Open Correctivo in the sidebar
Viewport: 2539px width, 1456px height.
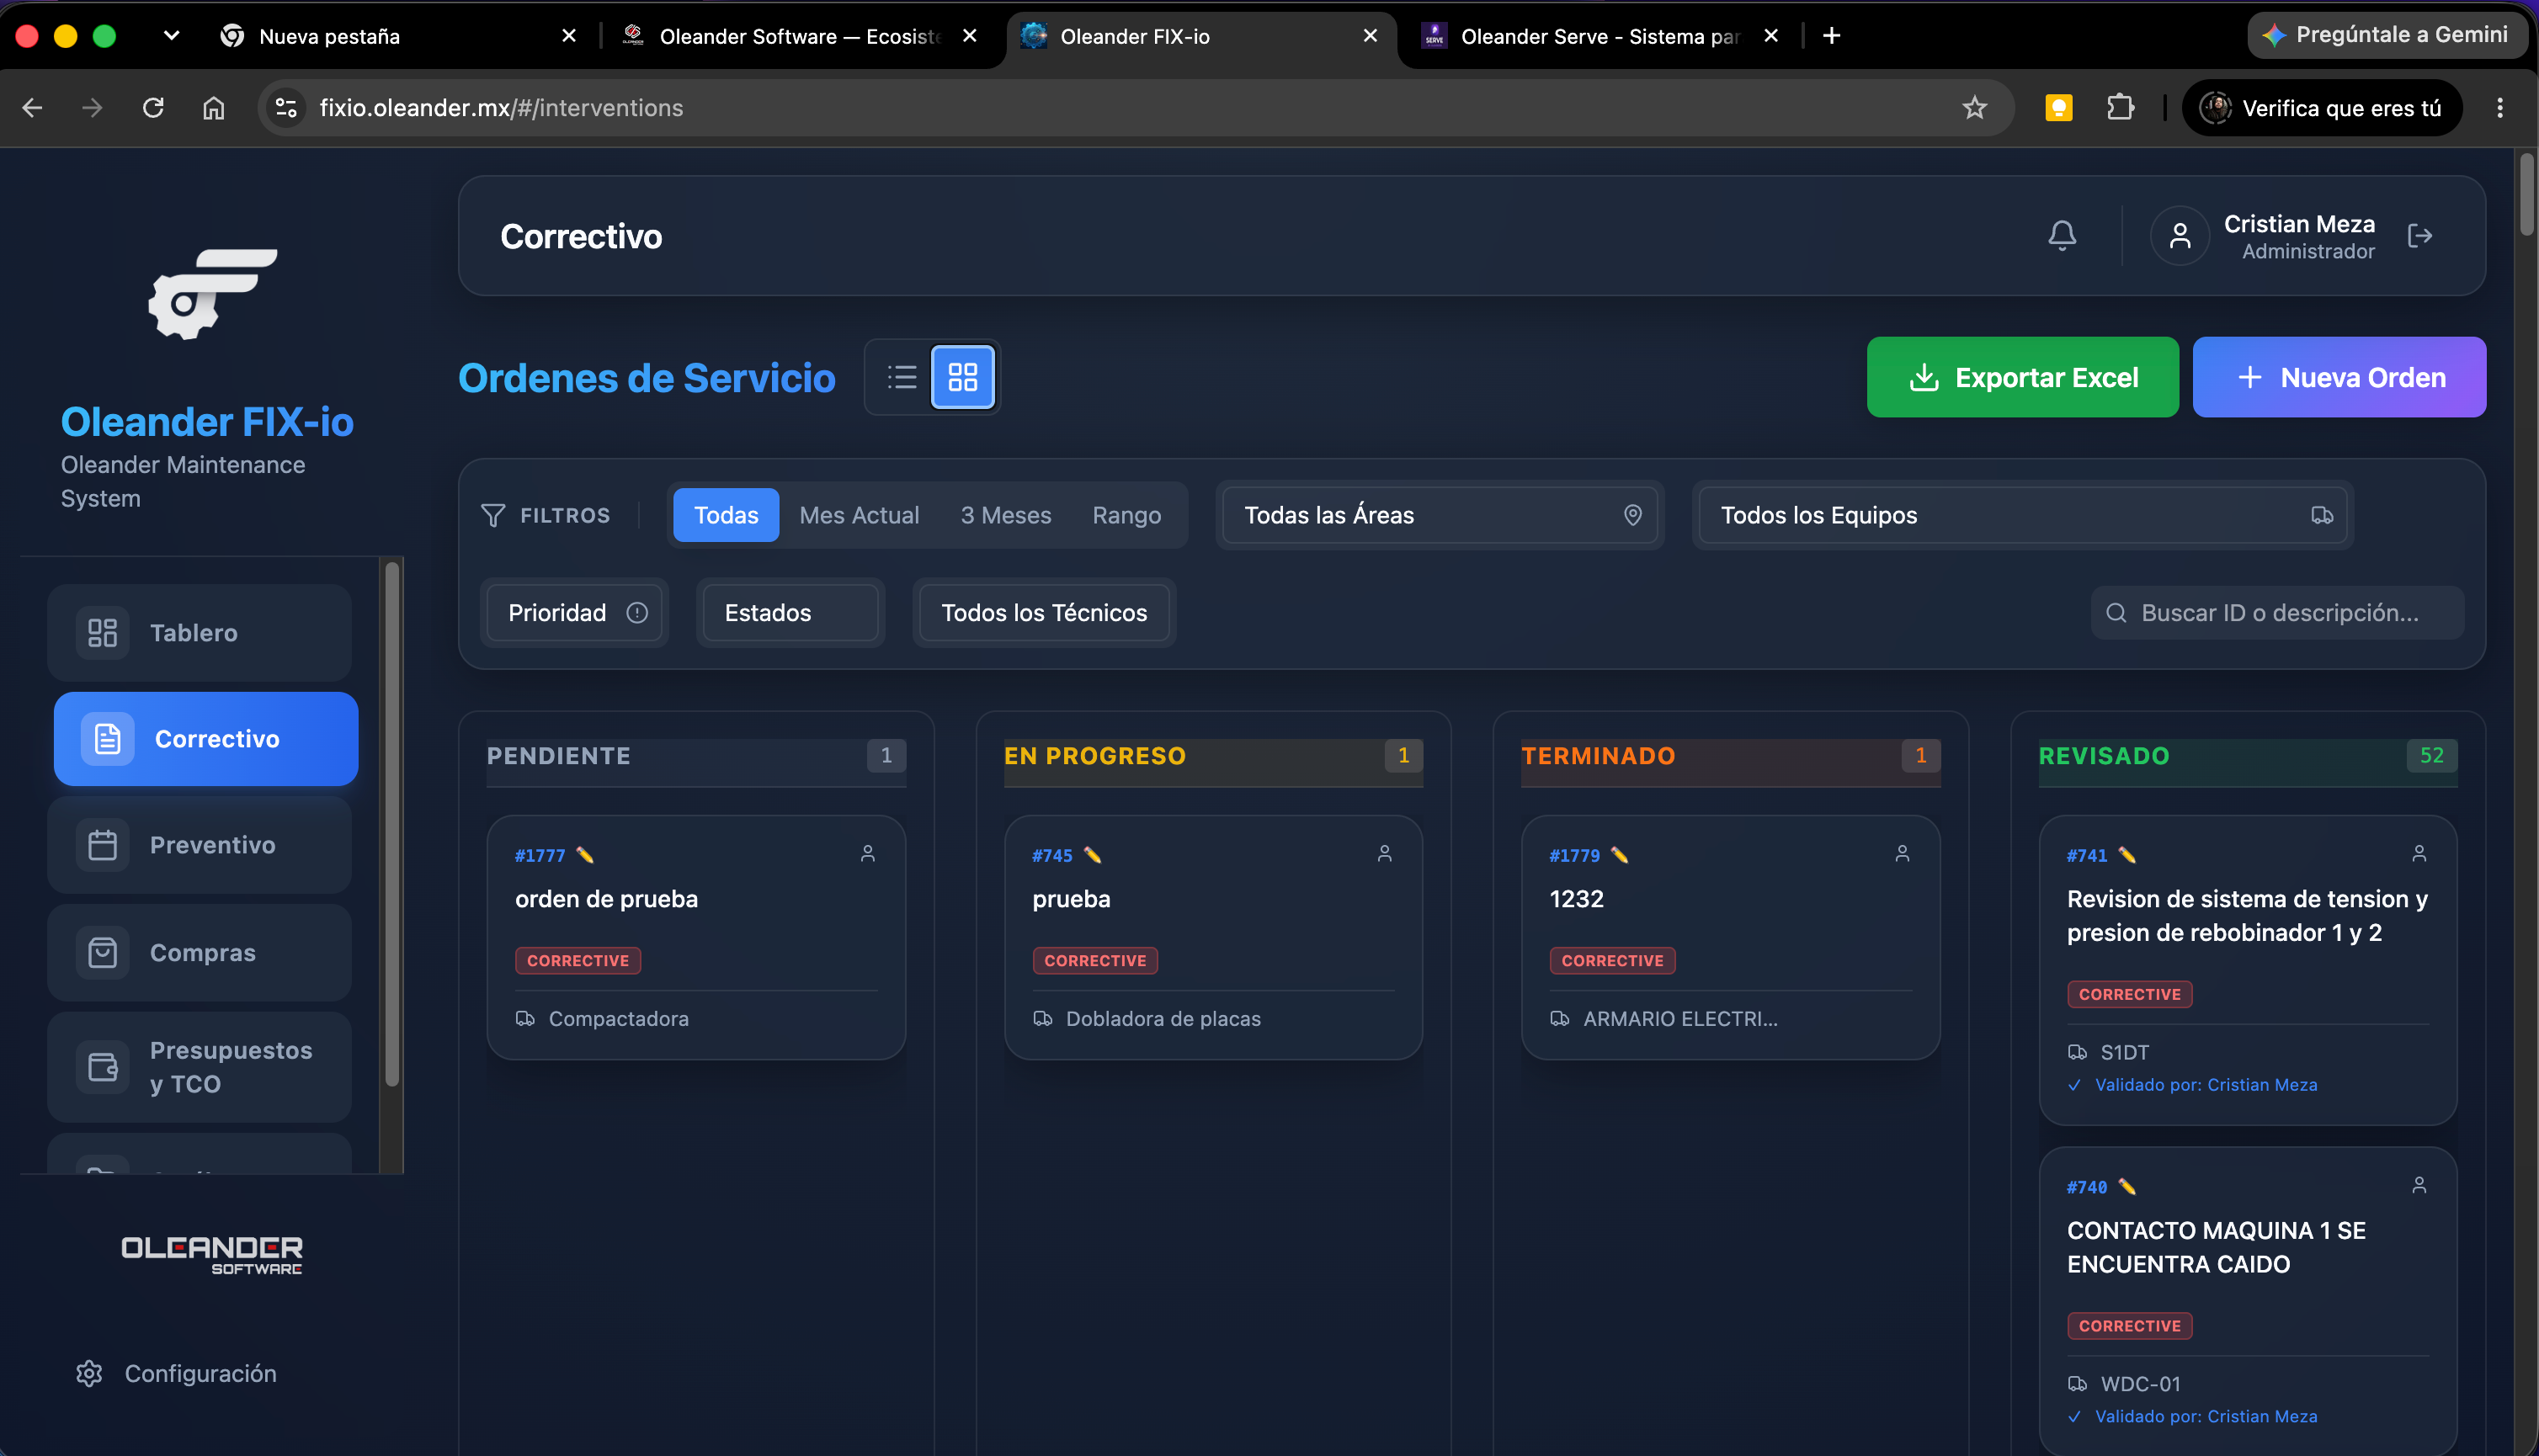[x=206, y=739]
